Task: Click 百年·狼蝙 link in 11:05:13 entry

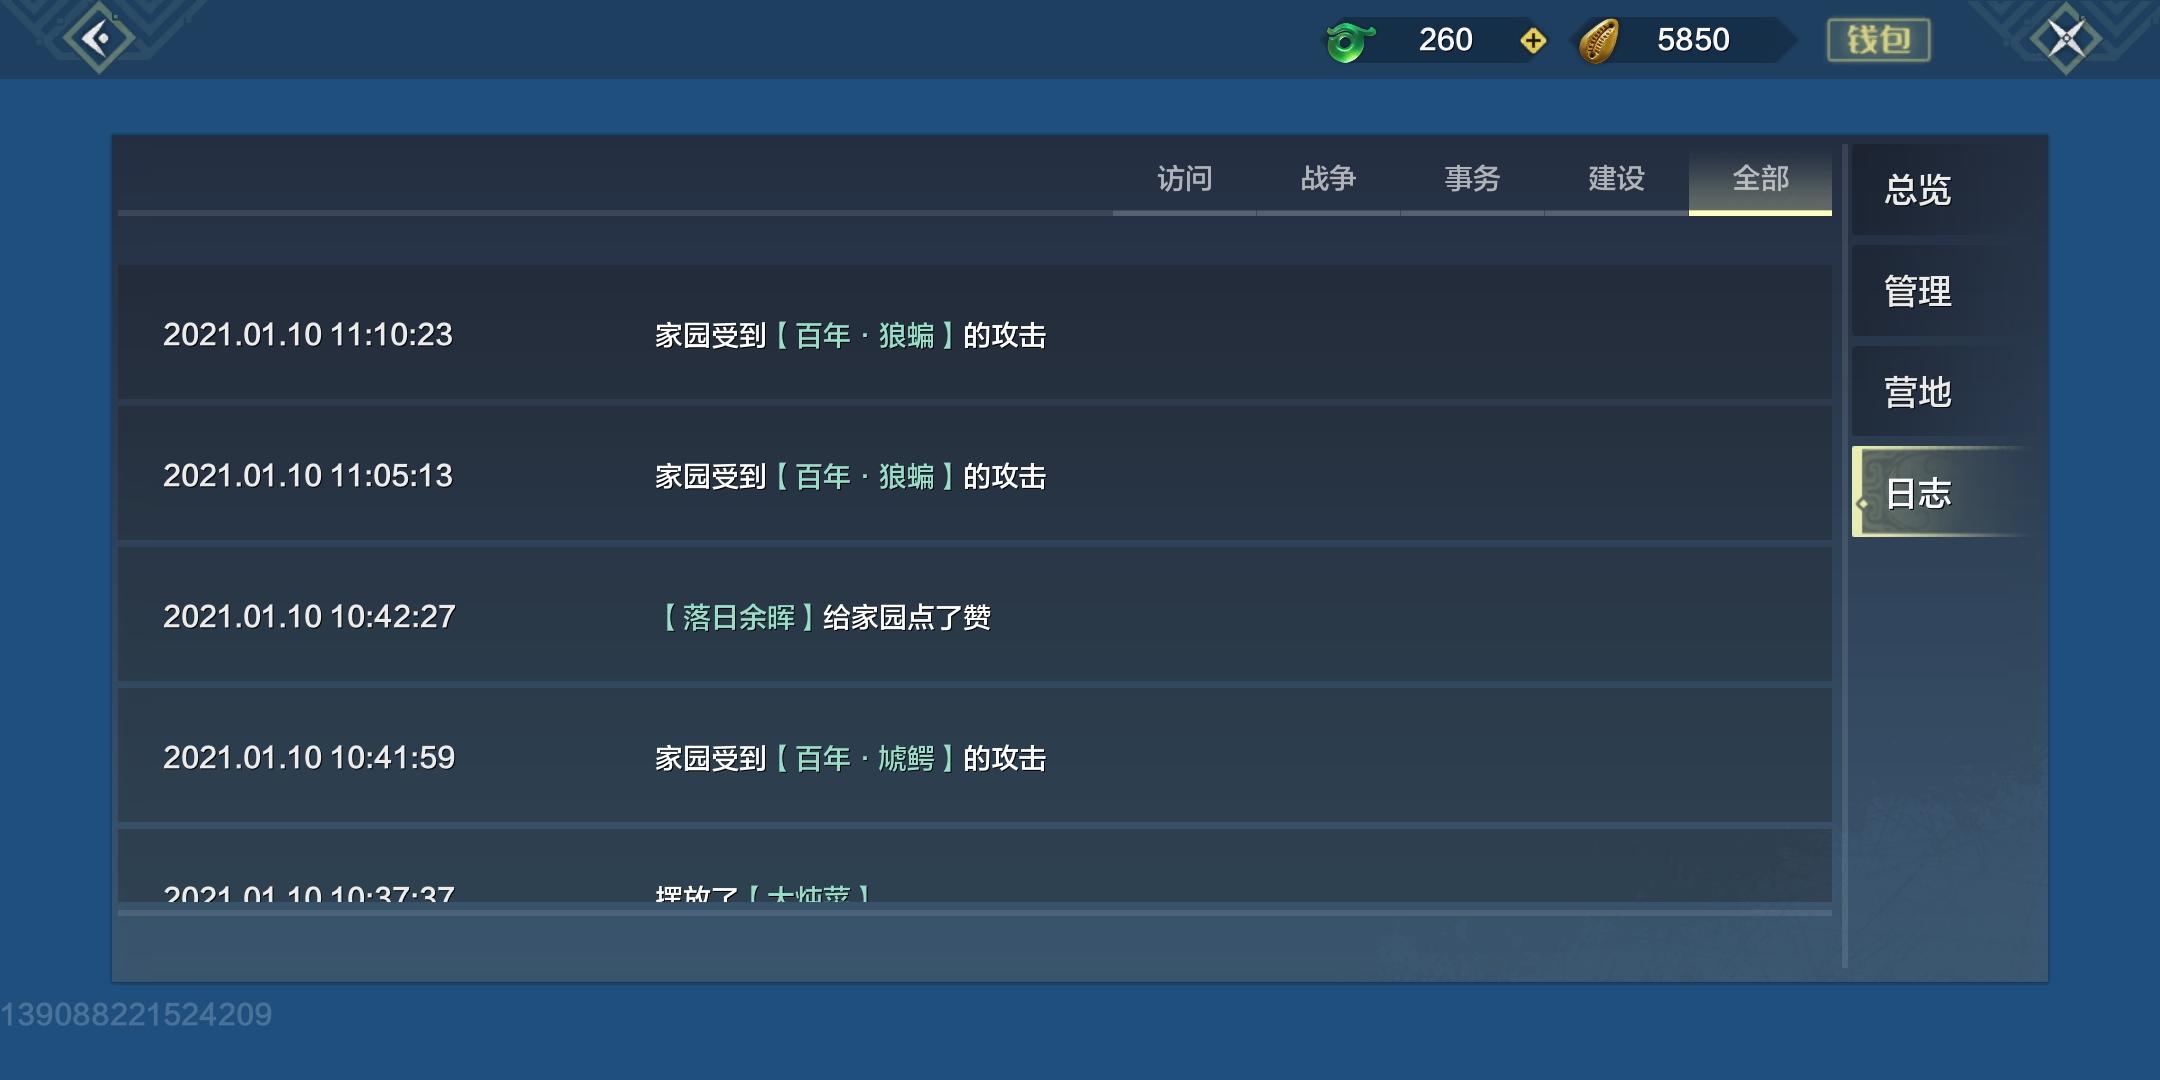Action: coord(864,476)
